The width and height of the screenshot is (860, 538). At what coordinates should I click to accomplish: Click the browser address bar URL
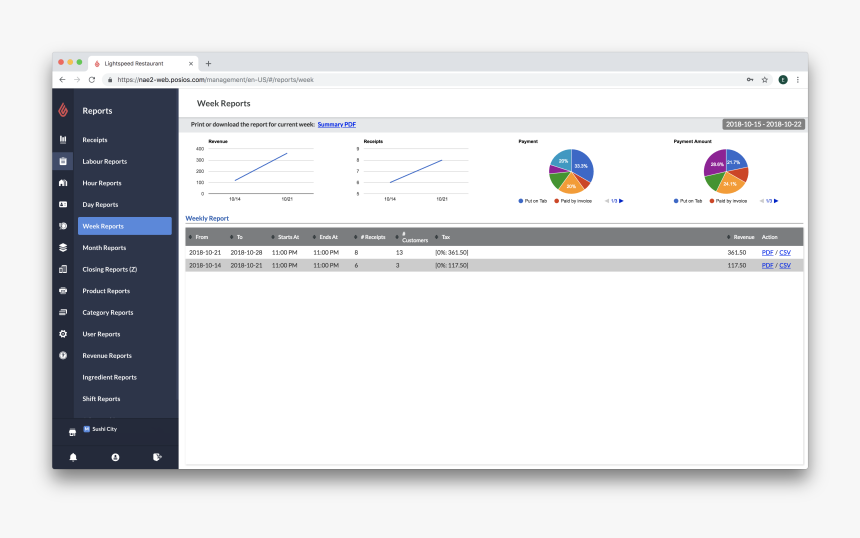(216, 80)
